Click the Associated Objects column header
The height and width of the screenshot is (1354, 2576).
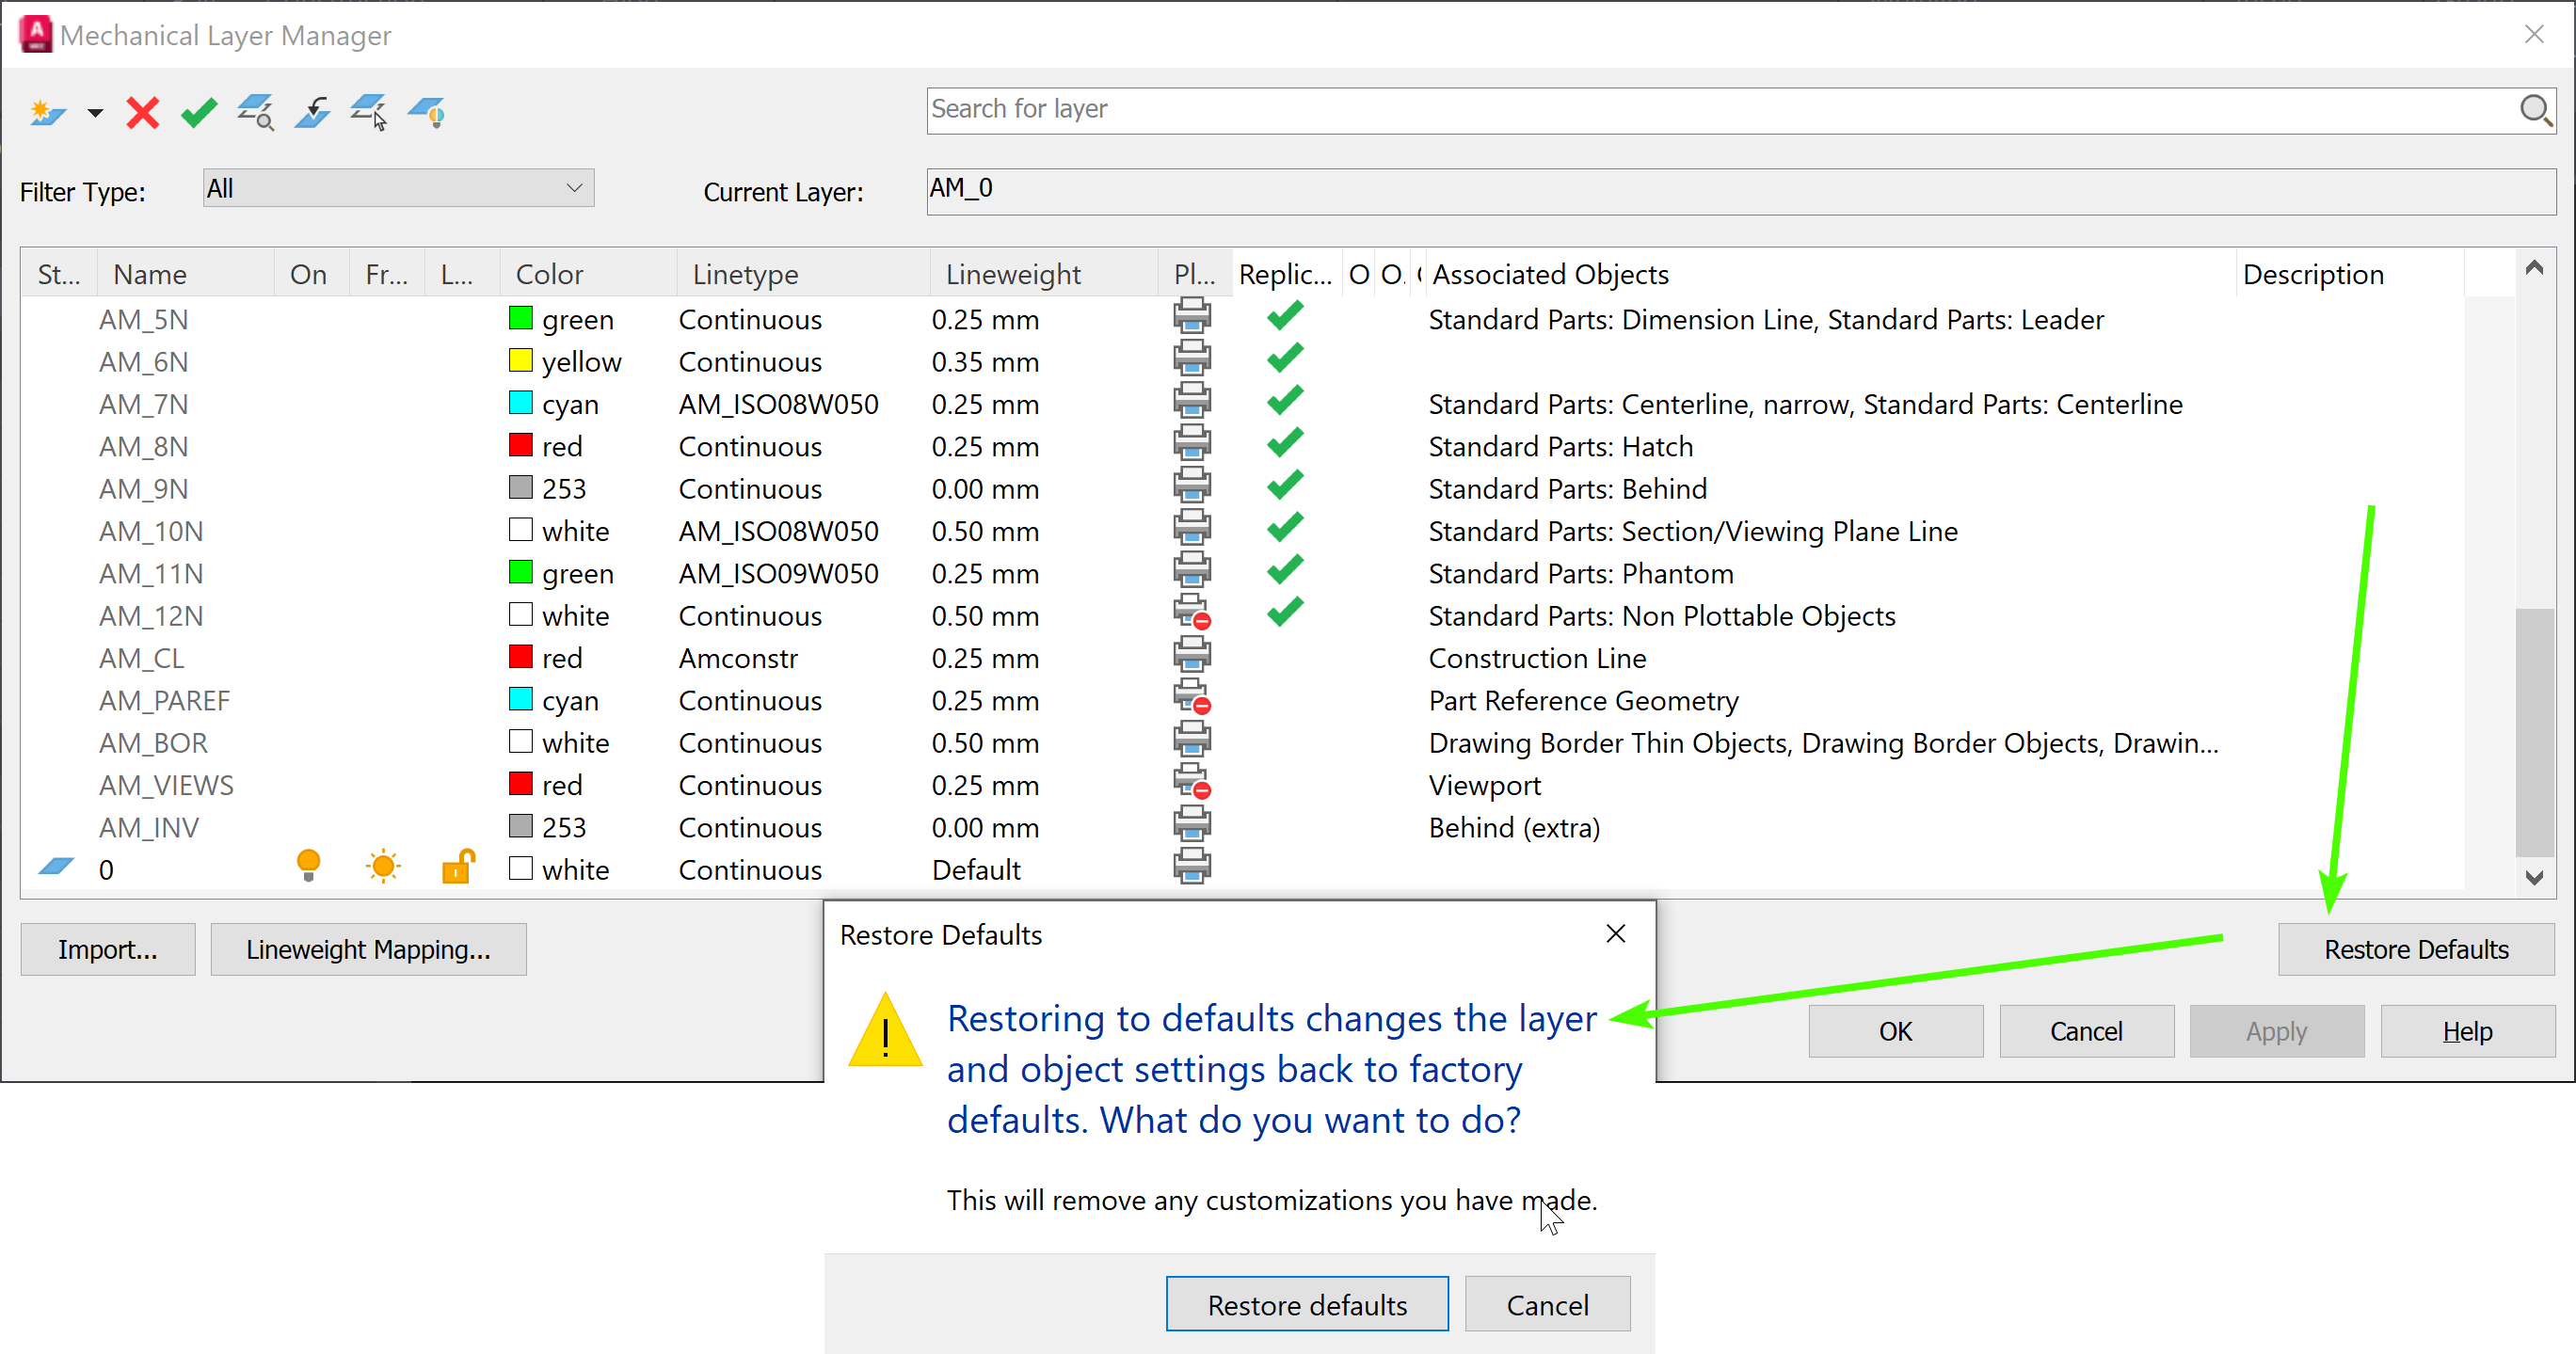(x=1550, y=274)
